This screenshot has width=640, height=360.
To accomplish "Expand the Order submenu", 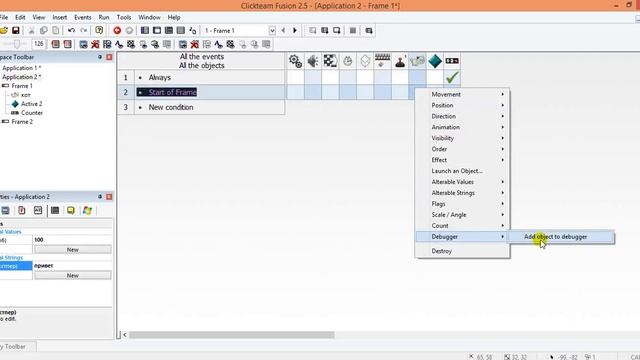I will [x=462, y=149].
